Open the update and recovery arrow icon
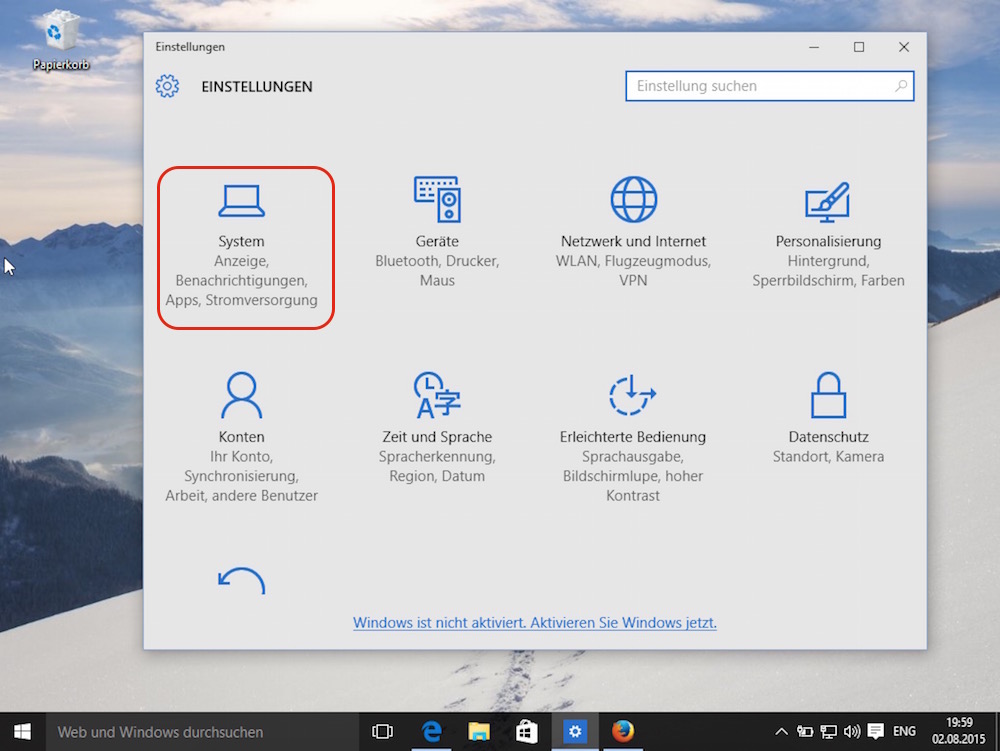Image resolution: width=1000 pixels, height=751 pixels. pyautogui.click(x=241, y=581)
